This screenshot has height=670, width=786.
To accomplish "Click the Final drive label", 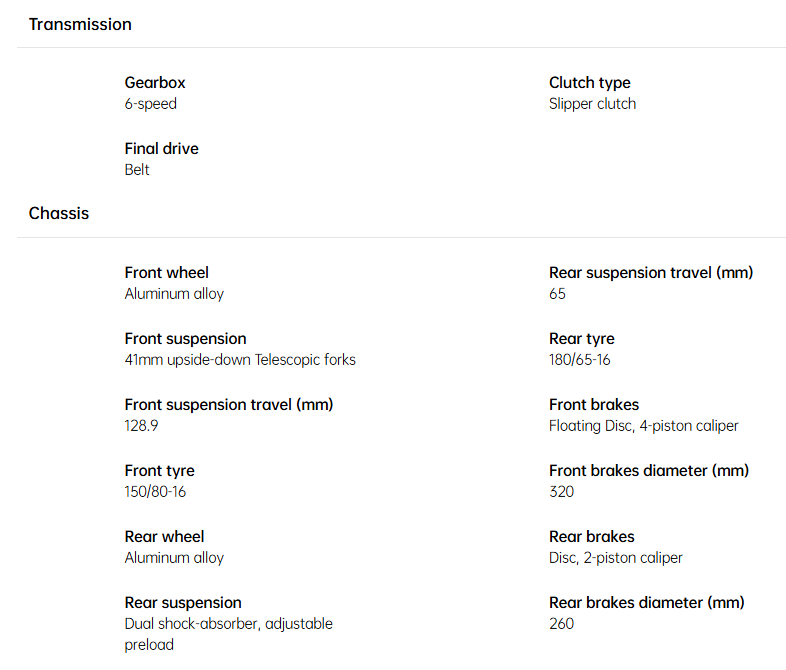I will 161,149.
